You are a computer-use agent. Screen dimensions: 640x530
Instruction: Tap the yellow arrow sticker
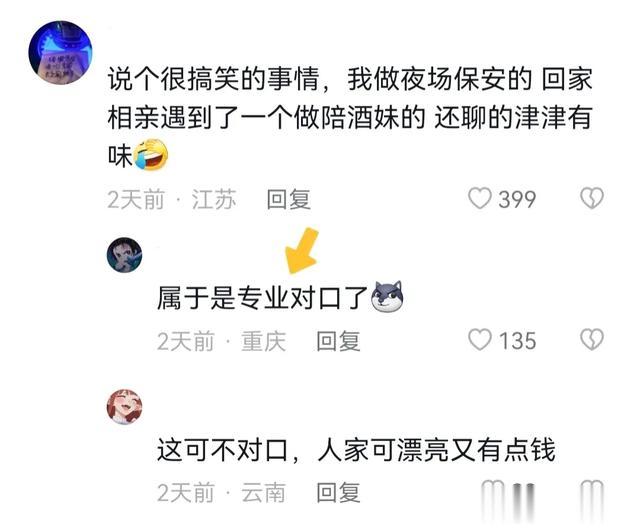tap(302, 250)
